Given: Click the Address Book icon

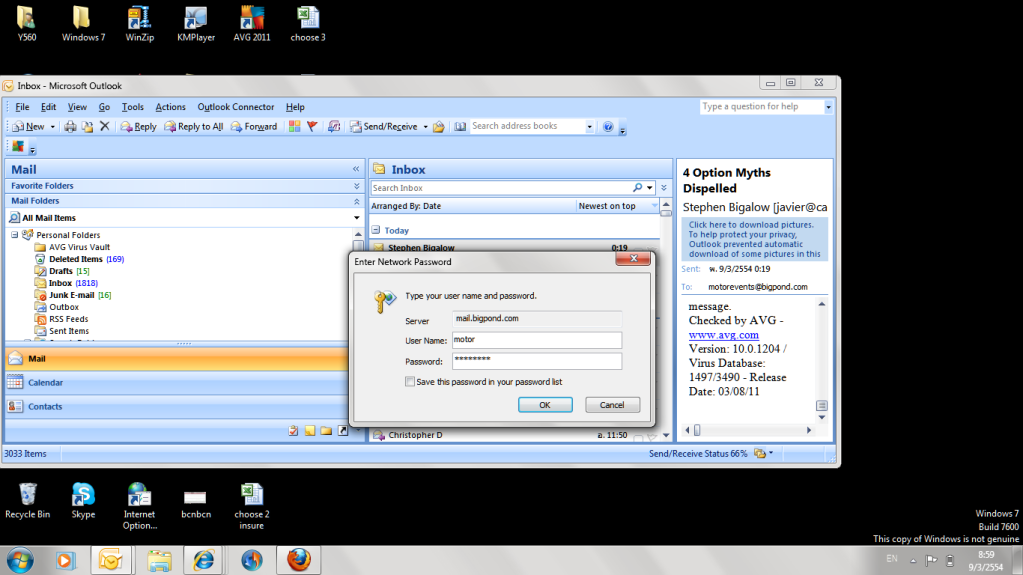Looking at the screenshot, I should [x=460, y=127].
